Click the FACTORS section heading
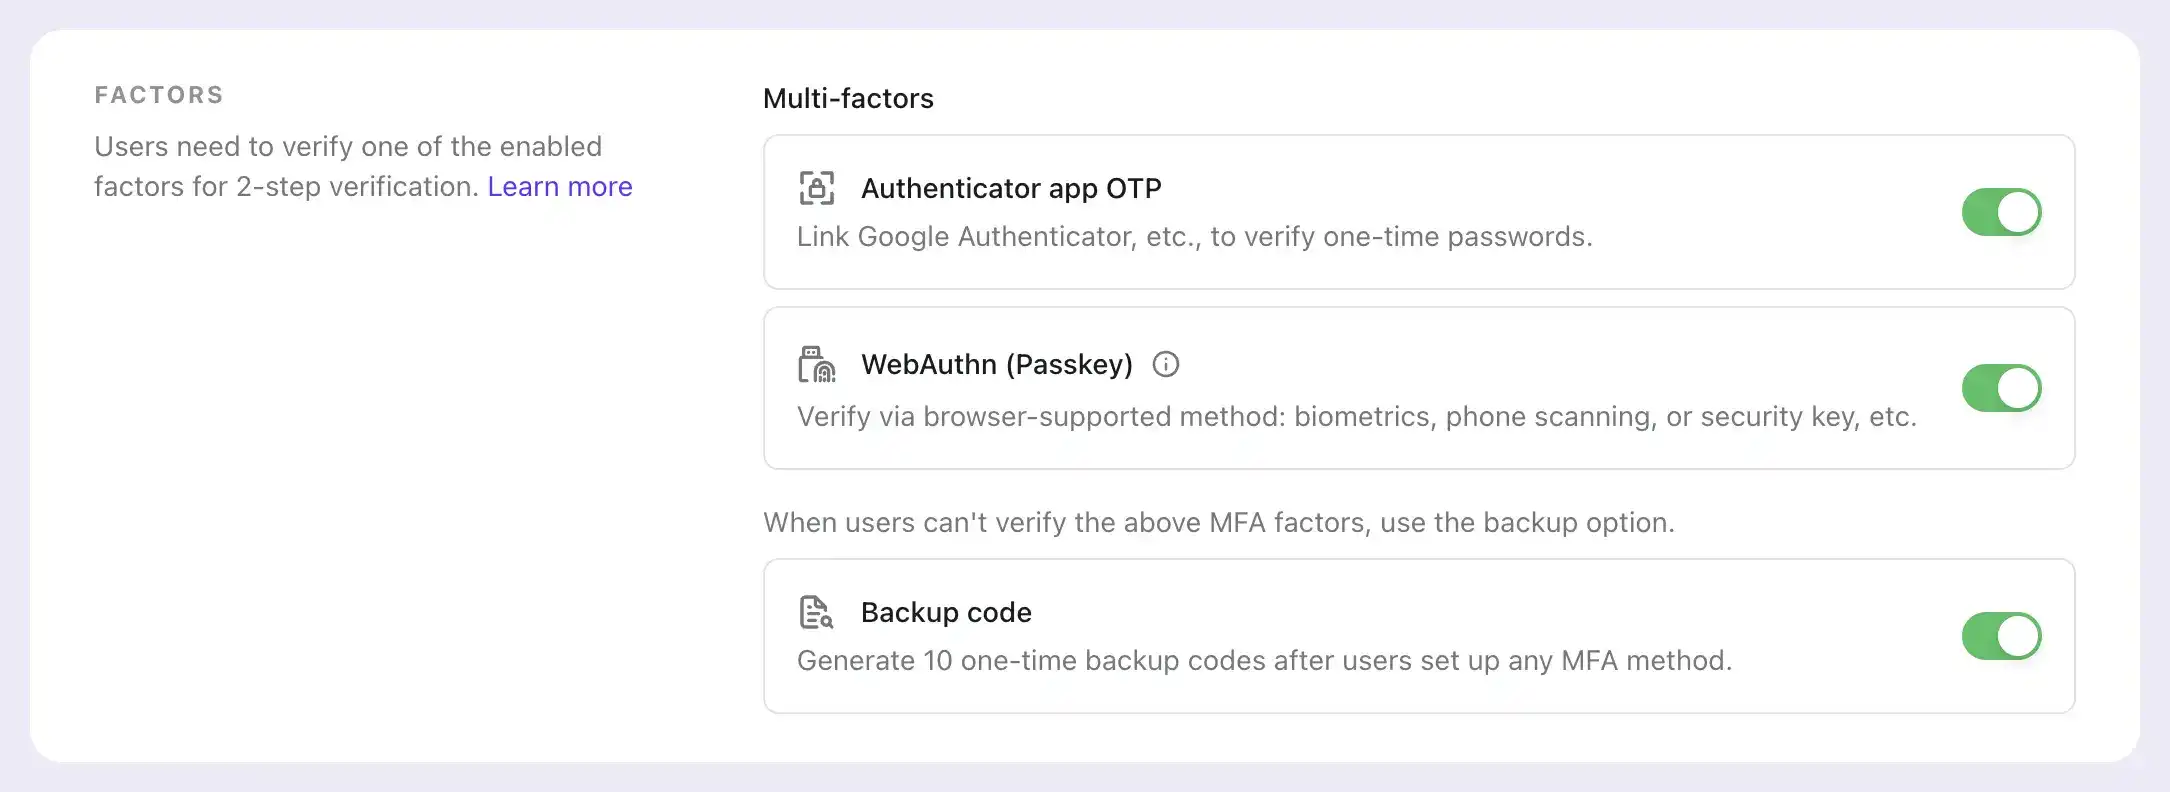The height and width of the screenshot is (792, 2170). point(159,95)
